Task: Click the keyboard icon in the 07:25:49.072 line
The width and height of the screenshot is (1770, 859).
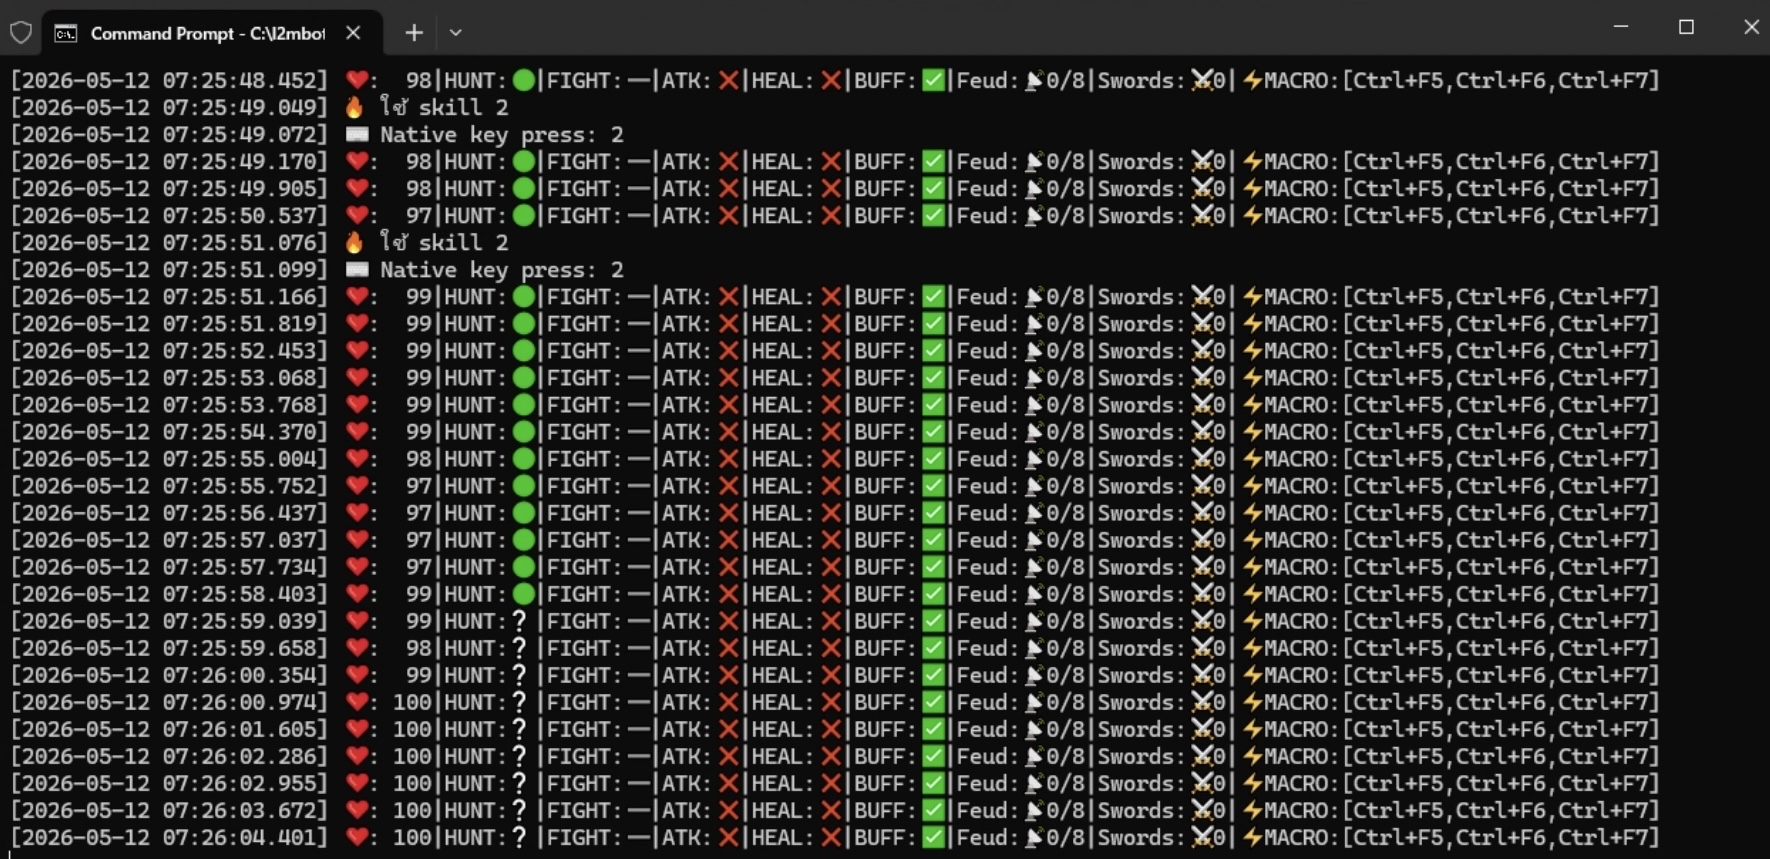Action: [357, 134]
